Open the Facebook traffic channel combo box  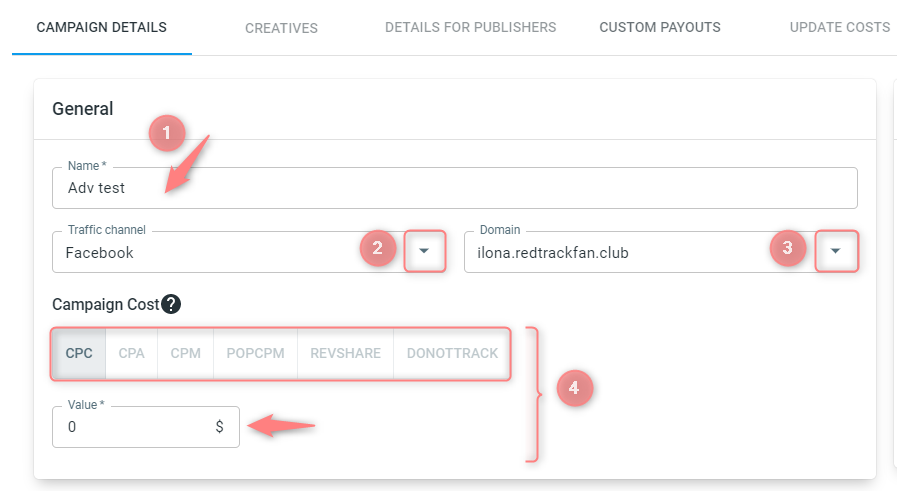pyautogui.click(x=249, y=252)
